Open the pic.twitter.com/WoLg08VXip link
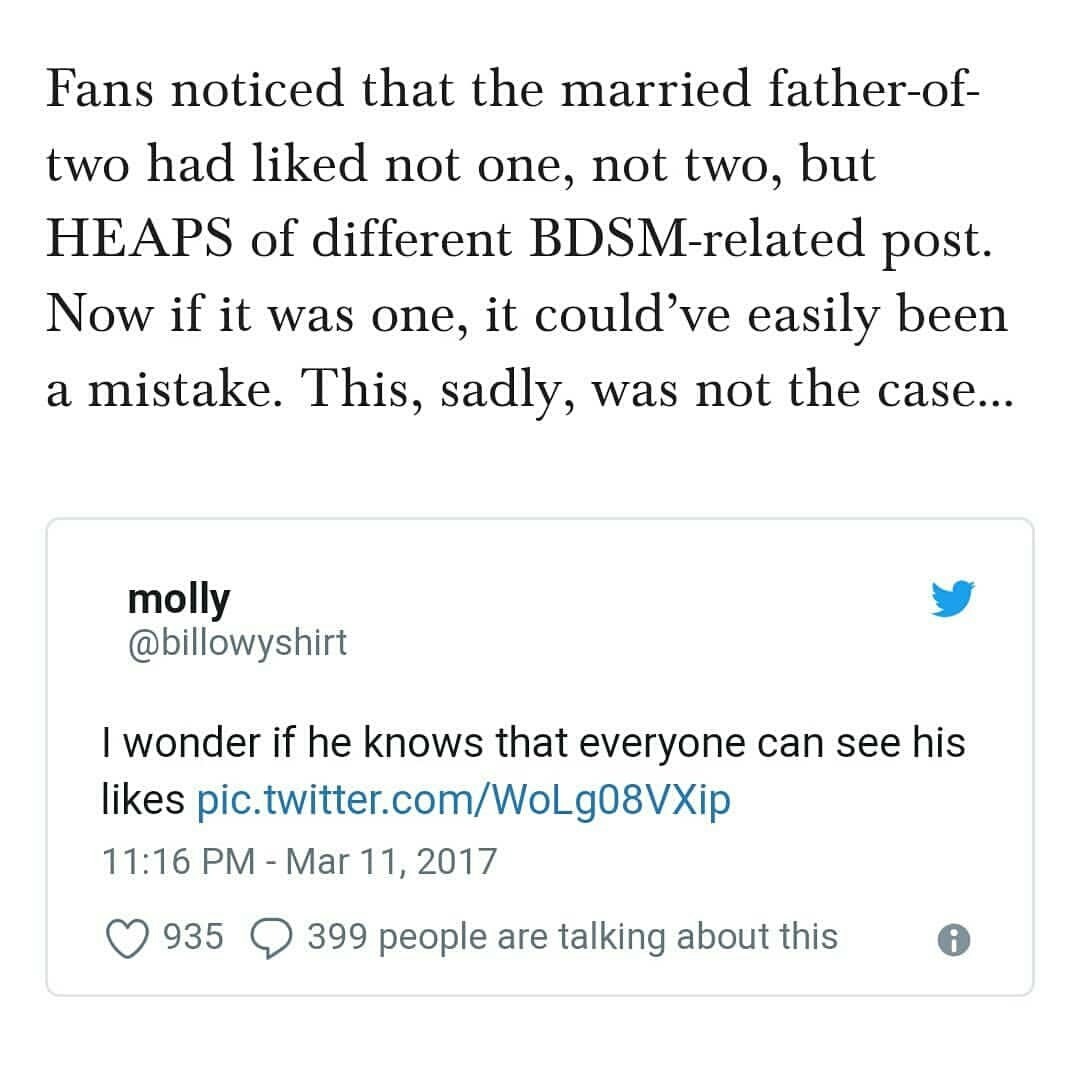 [463, 800]
